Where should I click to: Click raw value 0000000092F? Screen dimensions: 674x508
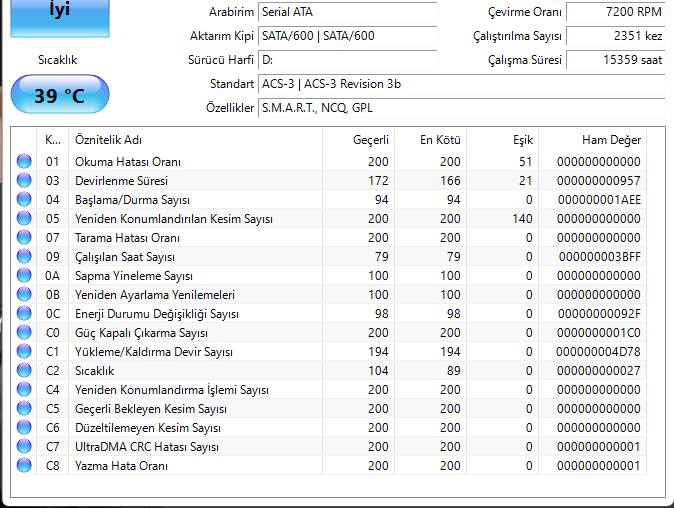point(599,314)
